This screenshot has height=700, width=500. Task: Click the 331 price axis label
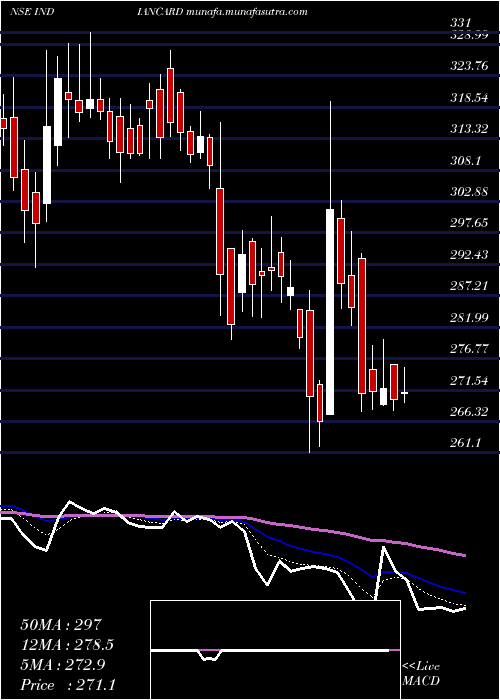(x=462, y=23)
